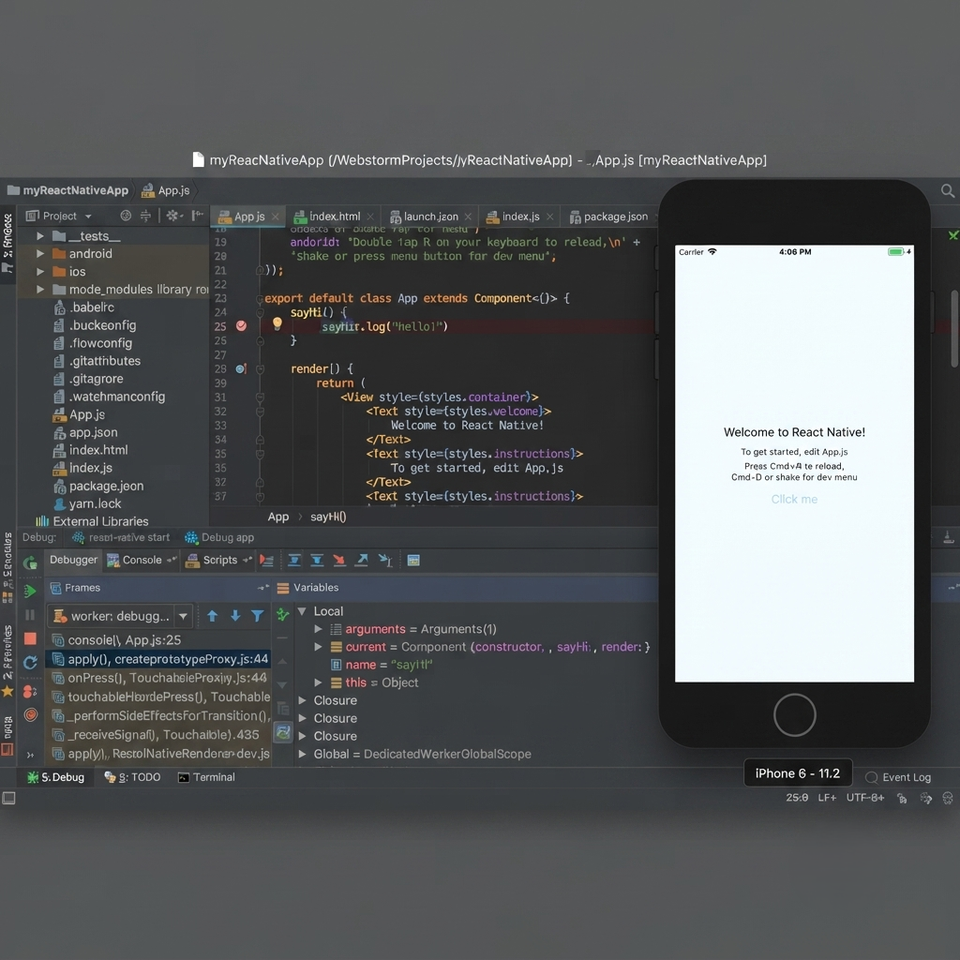This screenshot has height=960, width=960.
Task: Expand the ios folder
Action: (x=40, y=271)
